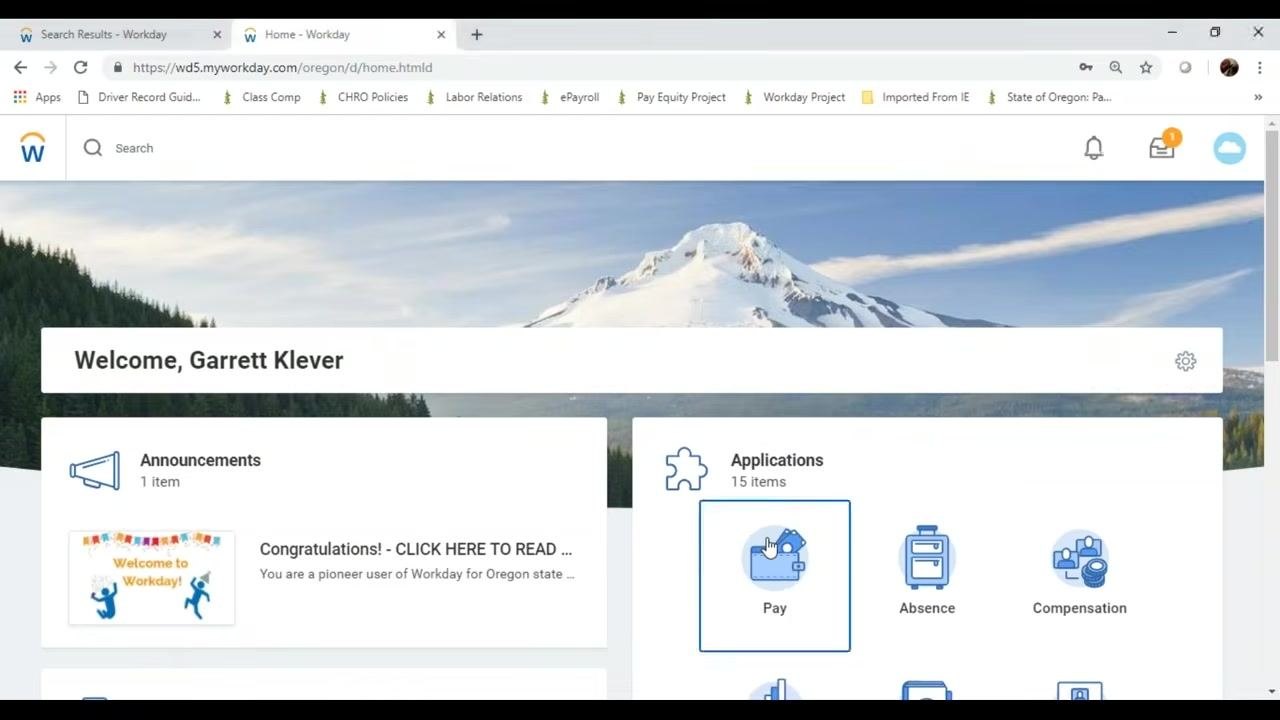Screen dimensions: 1280x720
Task: Open a new browser tab
Action: [x=477, y=34]
